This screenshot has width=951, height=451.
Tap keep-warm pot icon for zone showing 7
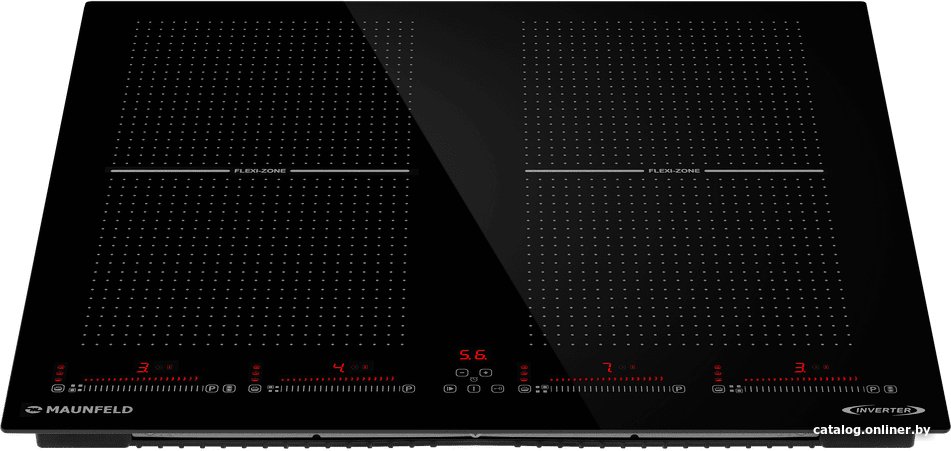(x=524, y=388)
